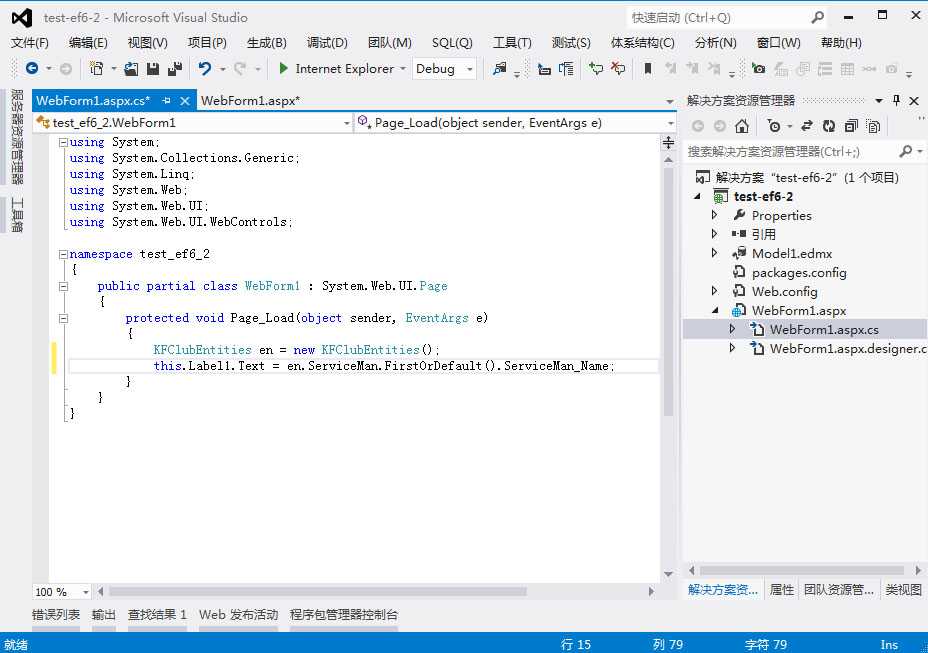Open the 文件(F) menu

coord(30,43)
